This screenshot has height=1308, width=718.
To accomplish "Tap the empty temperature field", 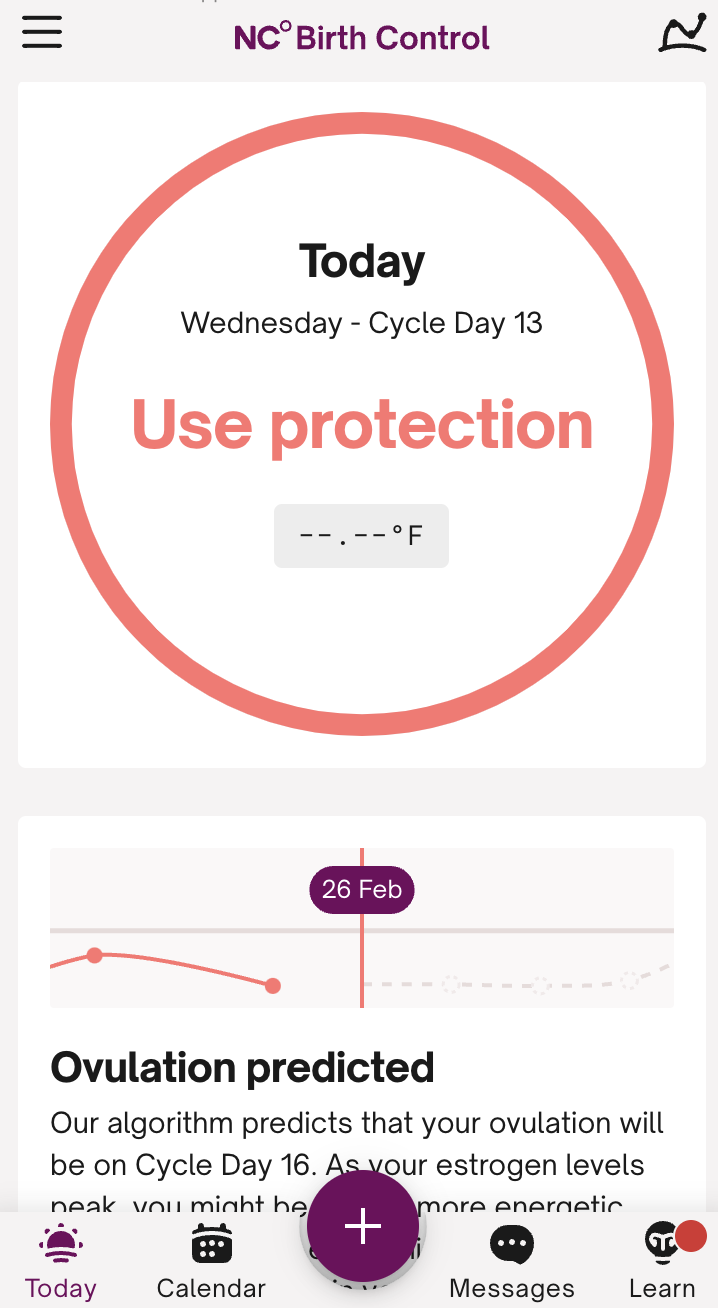I will tap(361, 536).
